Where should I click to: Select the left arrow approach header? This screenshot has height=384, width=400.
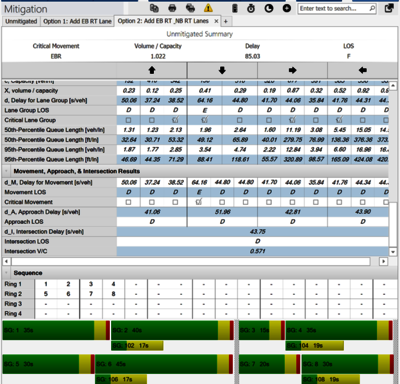(363, 70)
